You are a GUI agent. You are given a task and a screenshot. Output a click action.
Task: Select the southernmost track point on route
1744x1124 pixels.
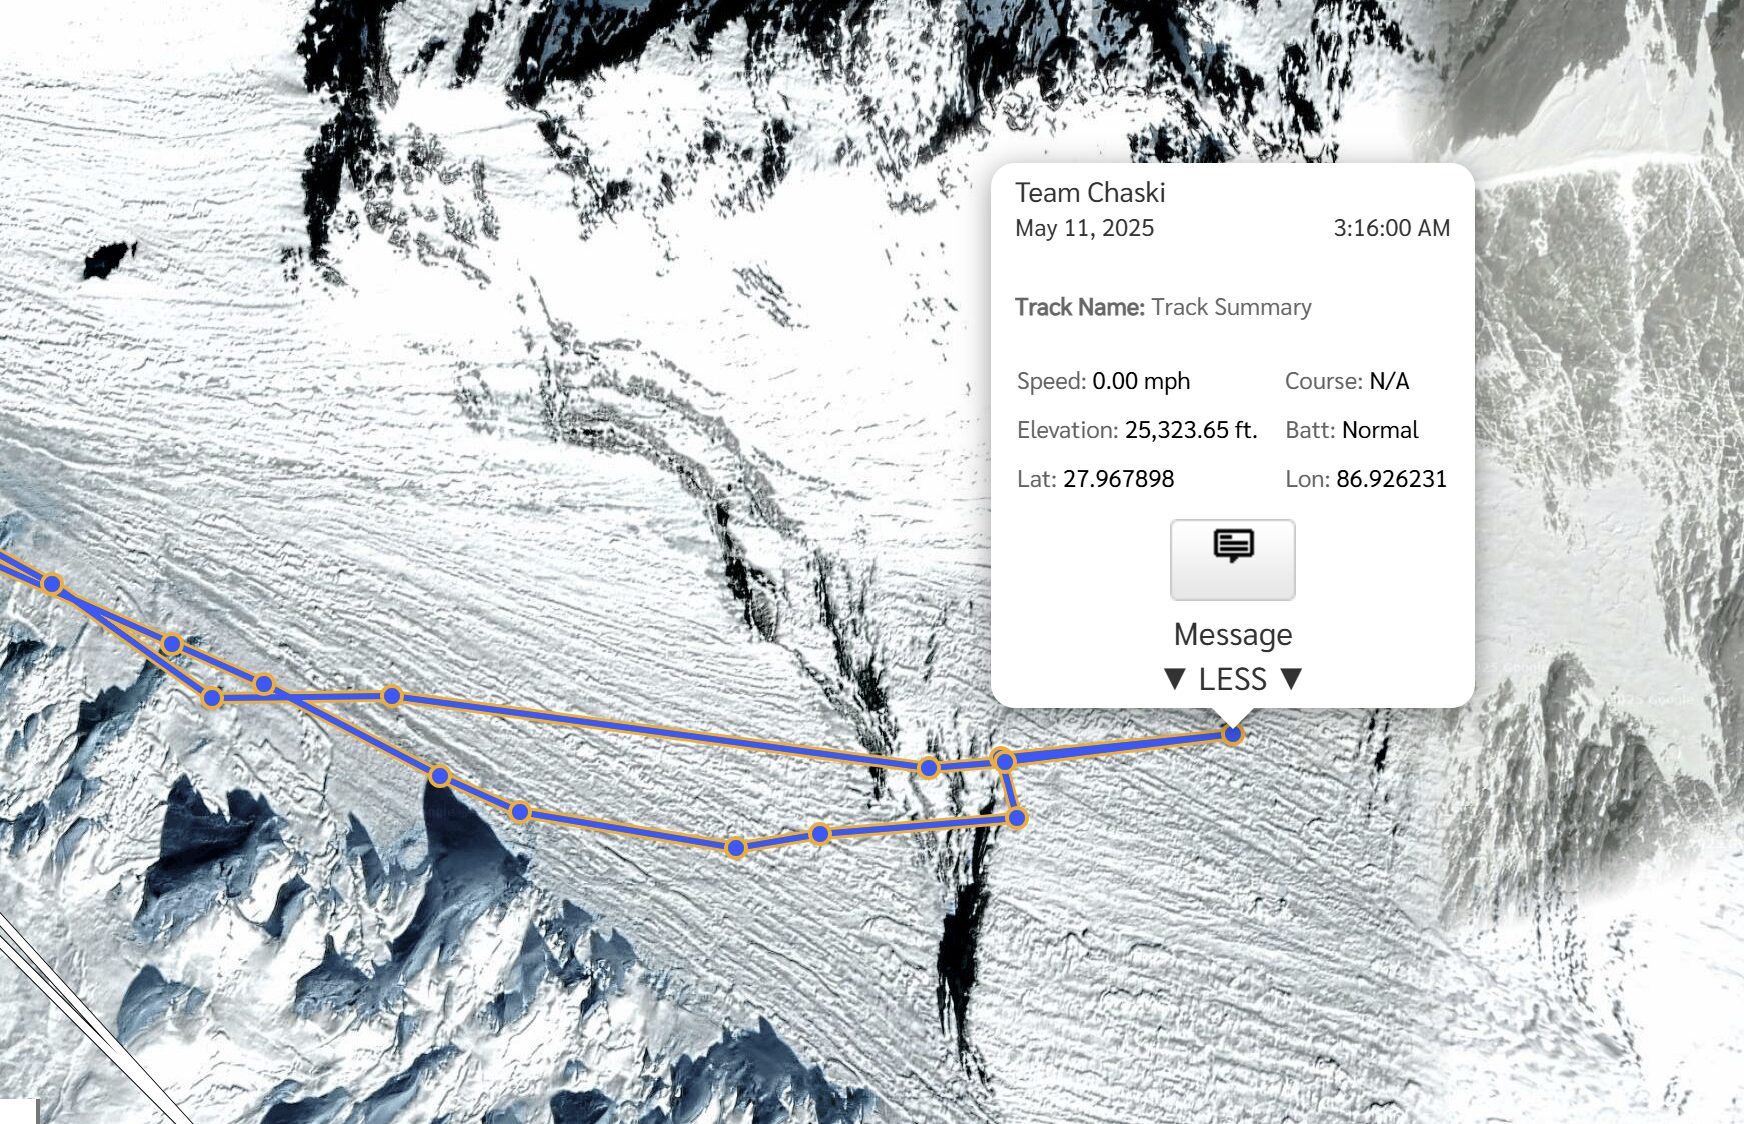click(x=736, y=848)
